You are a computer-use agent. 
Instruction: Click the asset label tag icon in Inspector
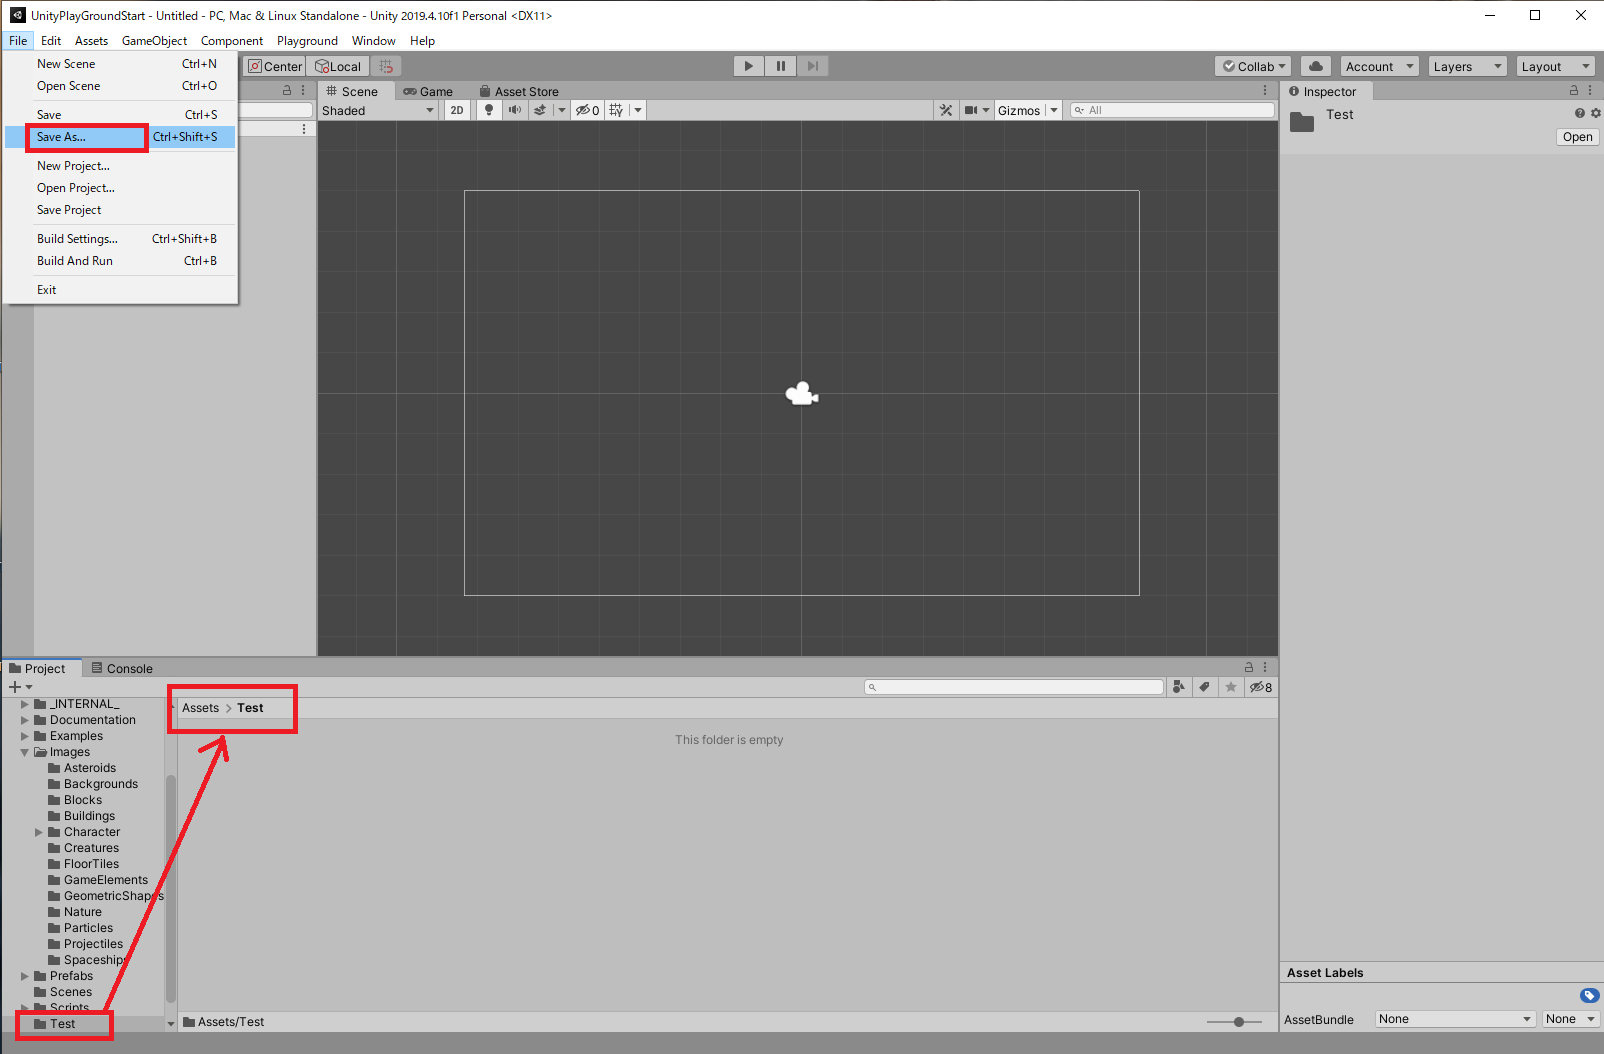tap(1590, 995)
